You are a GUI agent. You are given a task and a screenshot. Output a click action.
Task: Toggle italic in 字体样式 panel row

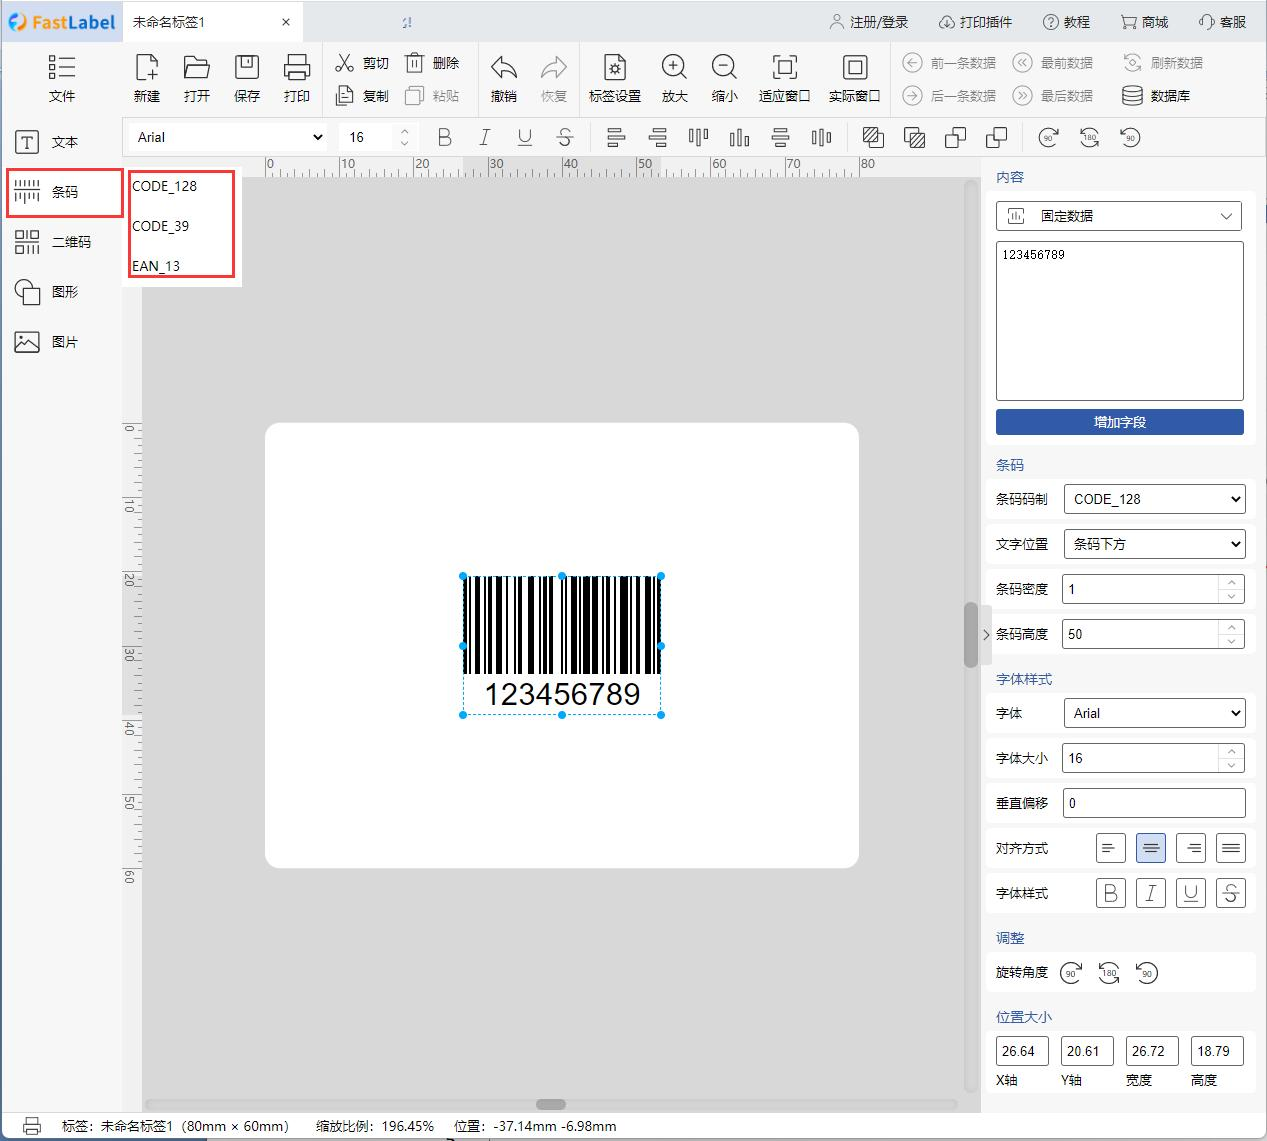tap(1150, 893)
